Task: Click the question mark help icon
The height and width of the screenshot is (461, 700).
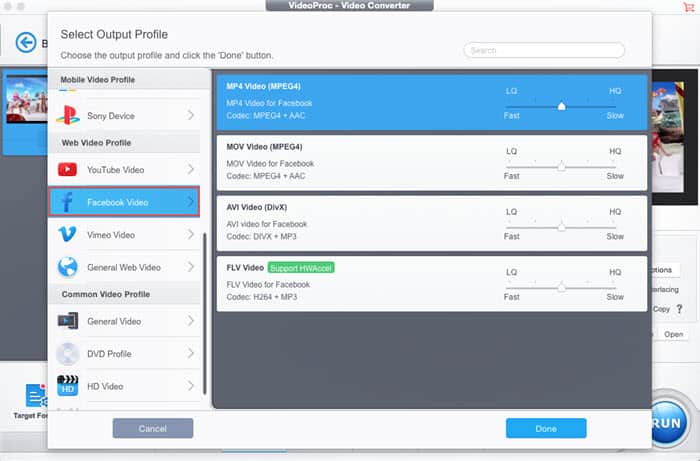Action: pyautogui.click(x=679, y=309)
